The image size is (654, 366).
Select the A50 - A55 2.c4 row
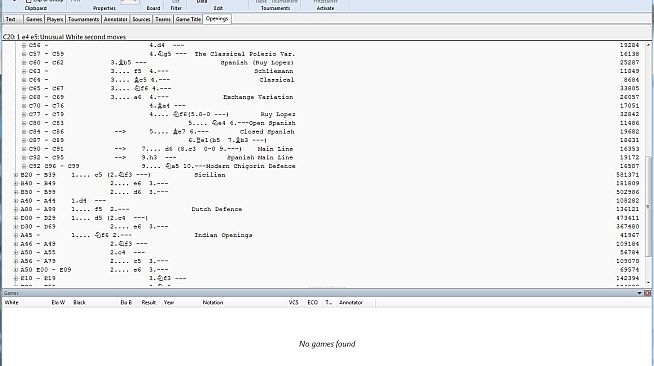click(330, 252)
